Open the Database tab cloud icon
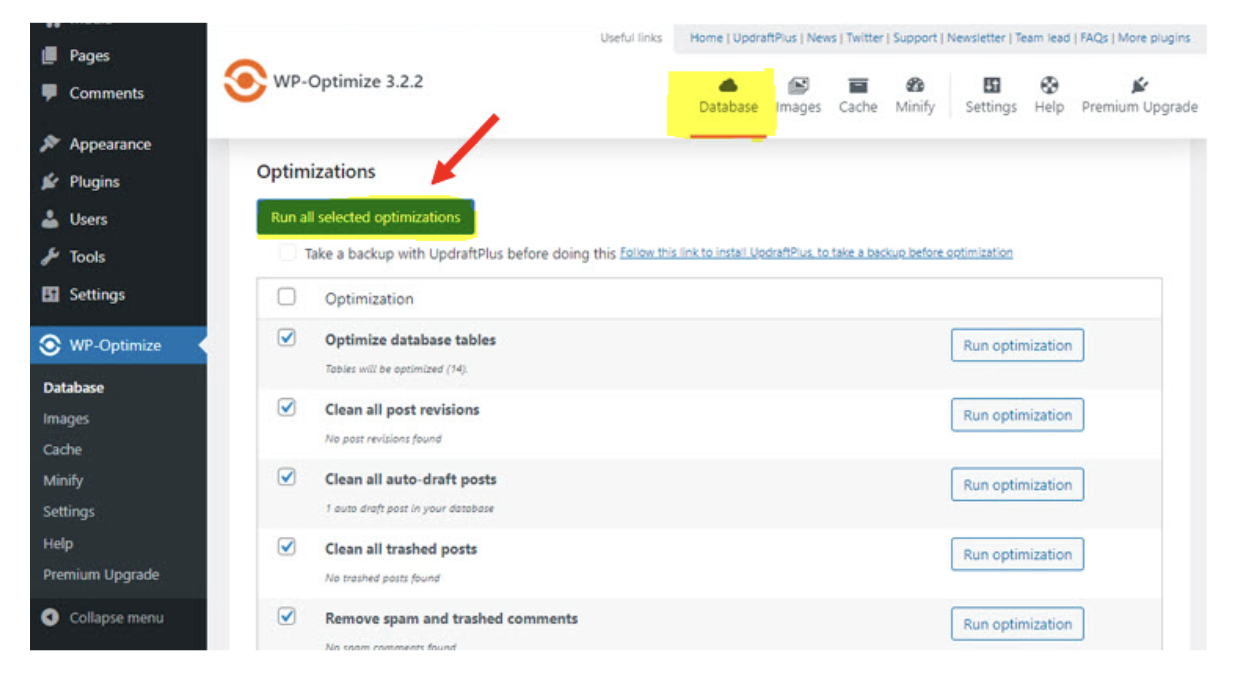 728,85
